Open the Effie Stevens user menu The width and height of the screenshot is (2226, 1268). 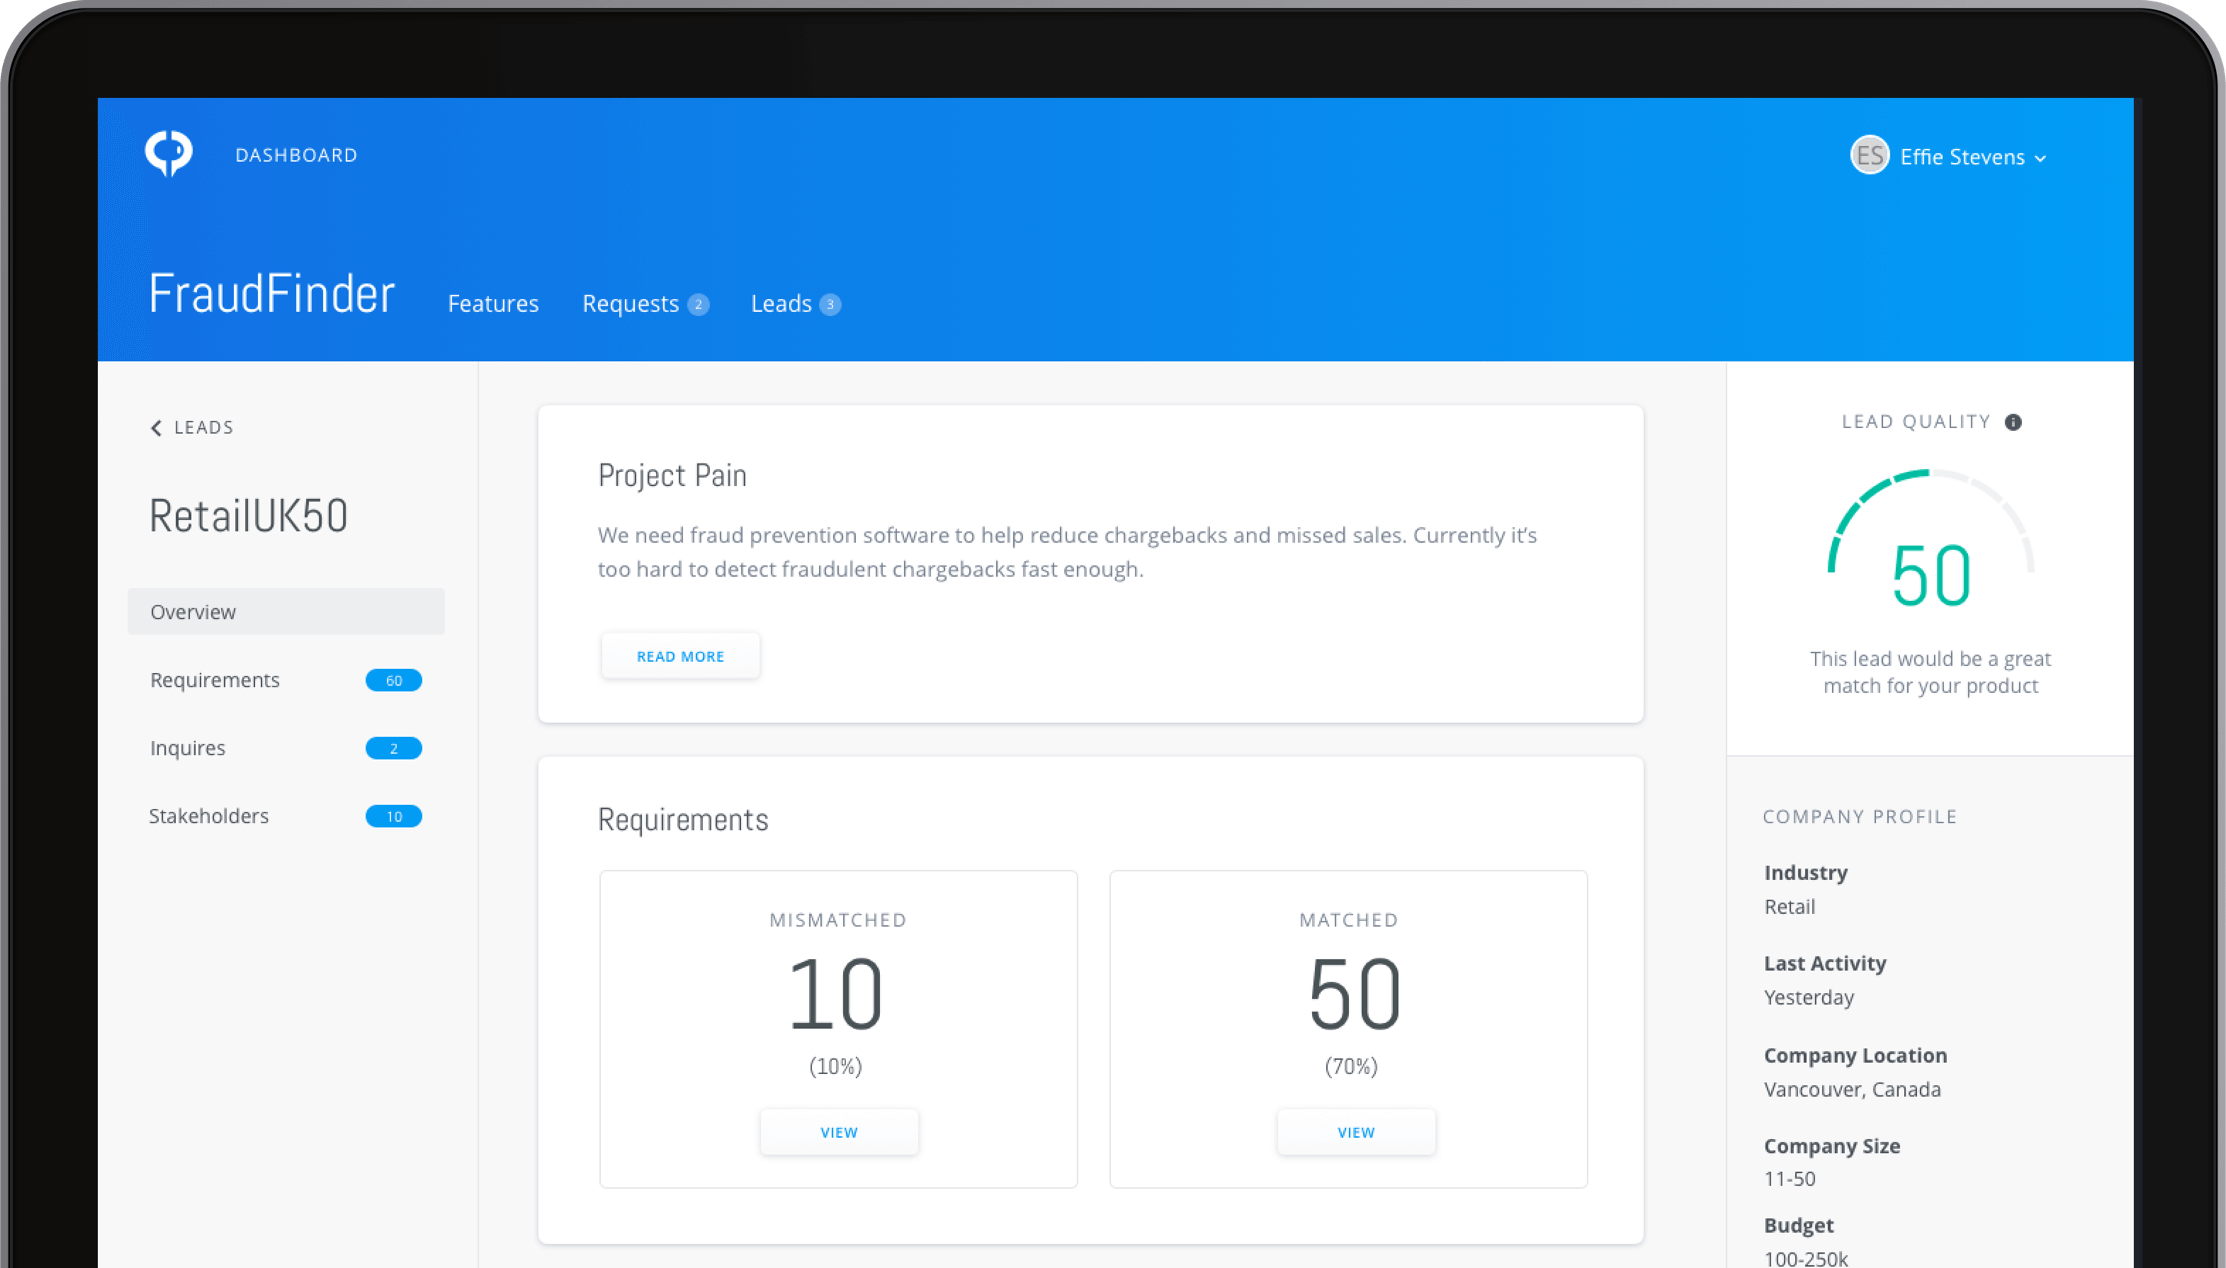1961,157
